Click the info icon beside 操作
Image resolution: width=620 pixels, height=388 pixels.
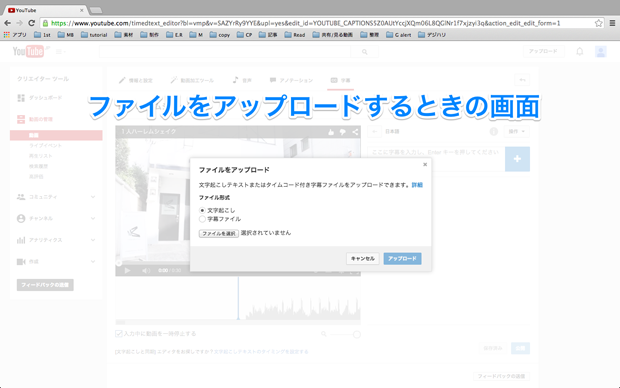(x=493, y=131)
